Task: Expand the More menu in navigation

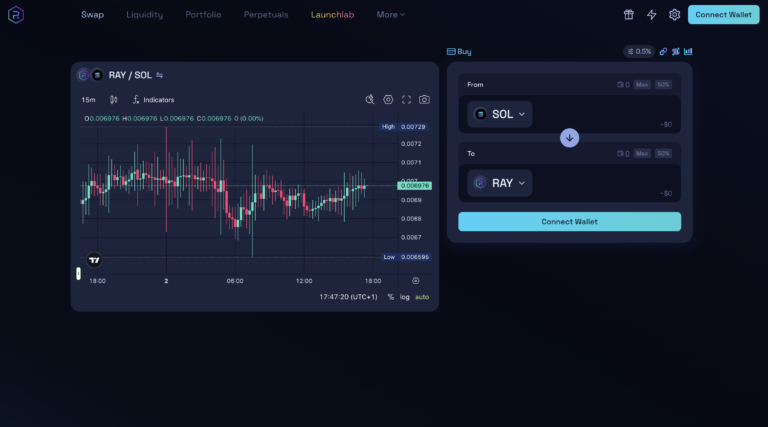Action: pyautogui.click(x=390, y=15)
